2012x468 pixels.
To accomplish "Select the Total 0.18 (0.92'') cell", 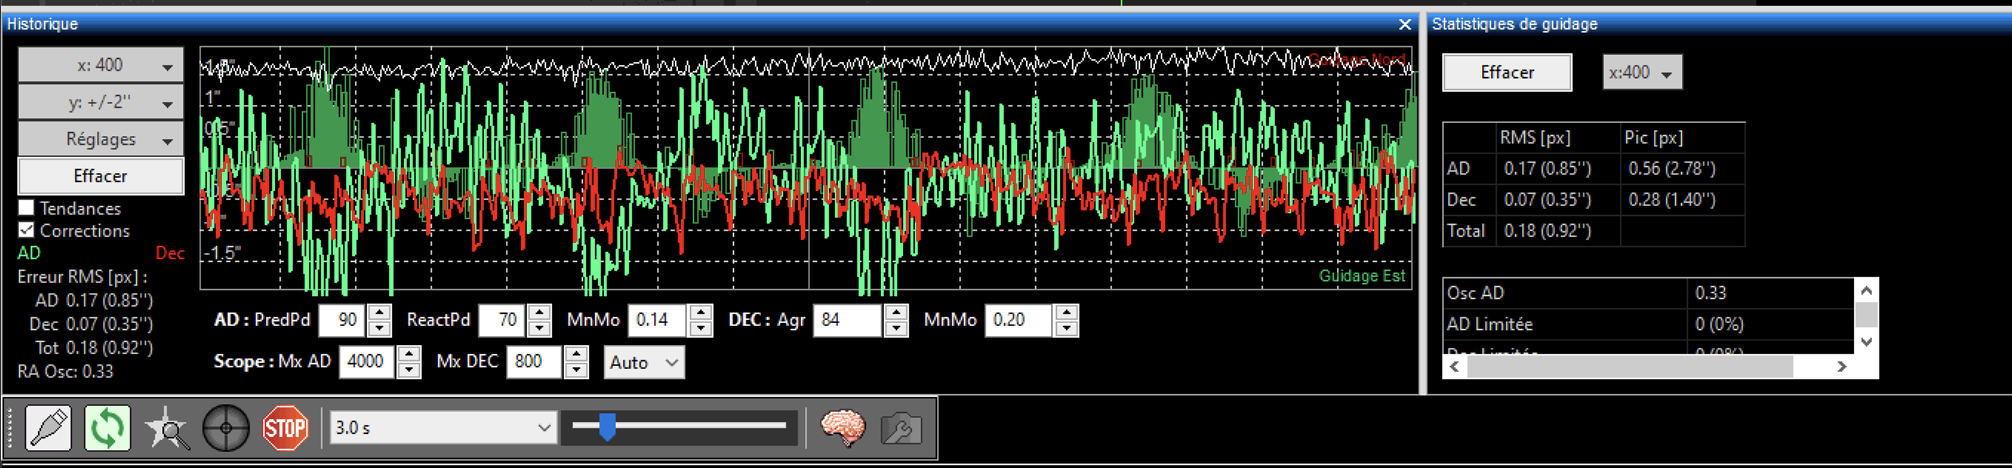I will (x=1557, y=231).
